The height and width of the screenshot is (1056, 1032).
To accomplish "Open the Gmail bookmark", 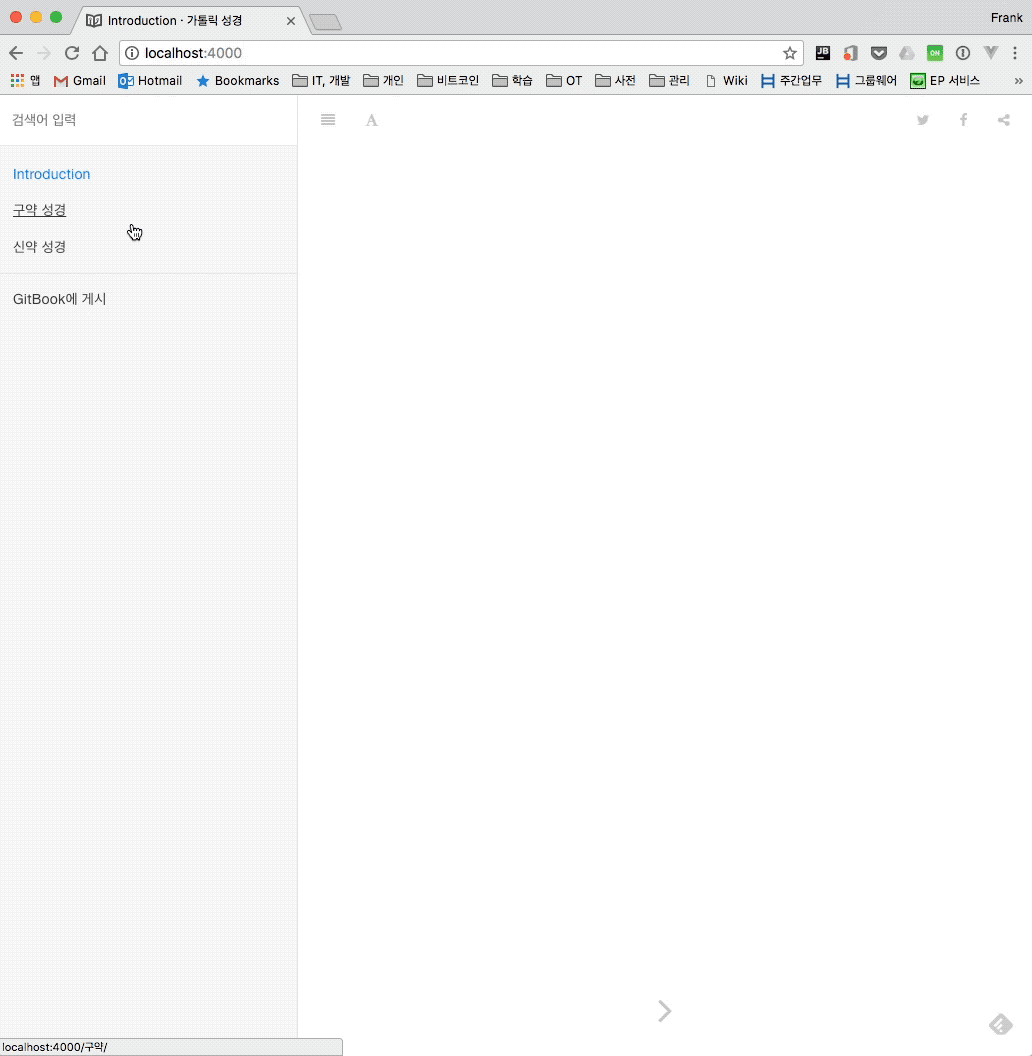I will [x=80, y=81].
